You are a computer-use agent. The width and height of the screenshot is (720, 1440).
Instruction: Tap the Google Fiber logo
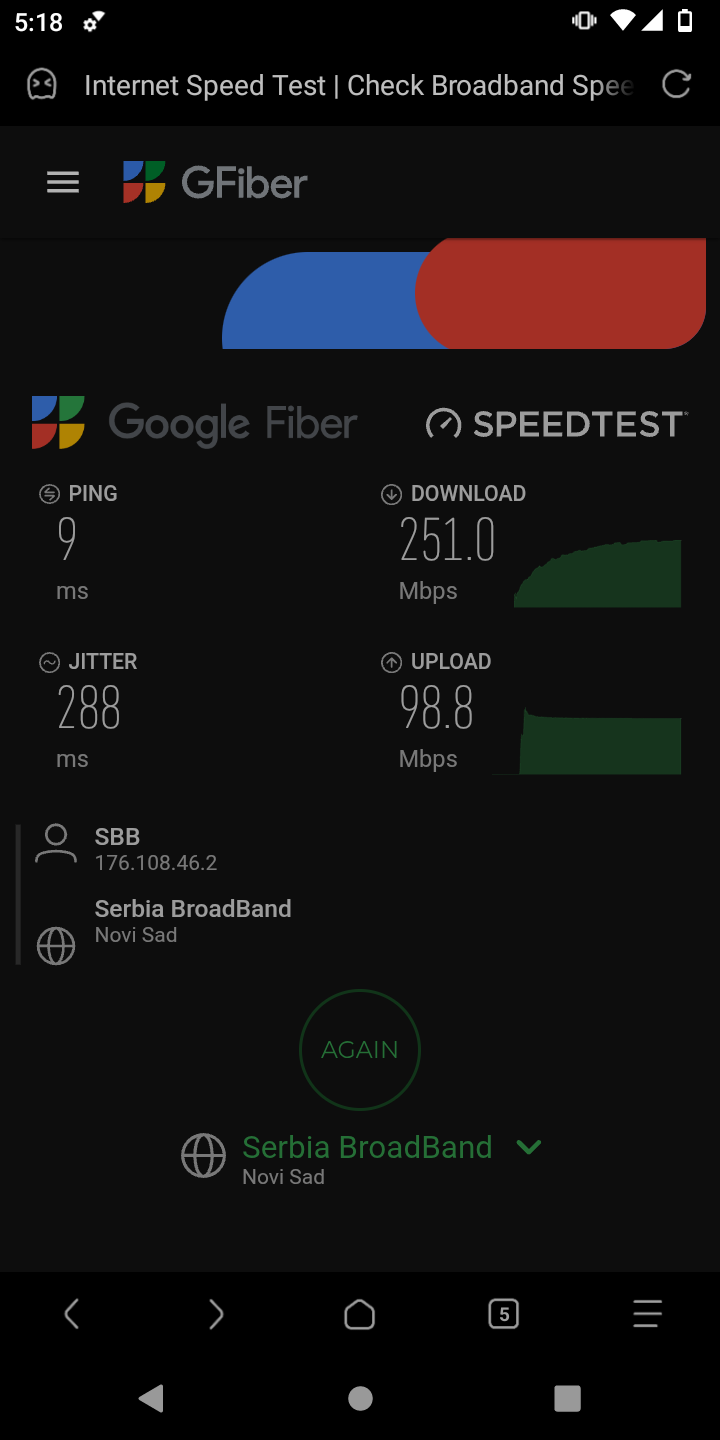(194, 423)
